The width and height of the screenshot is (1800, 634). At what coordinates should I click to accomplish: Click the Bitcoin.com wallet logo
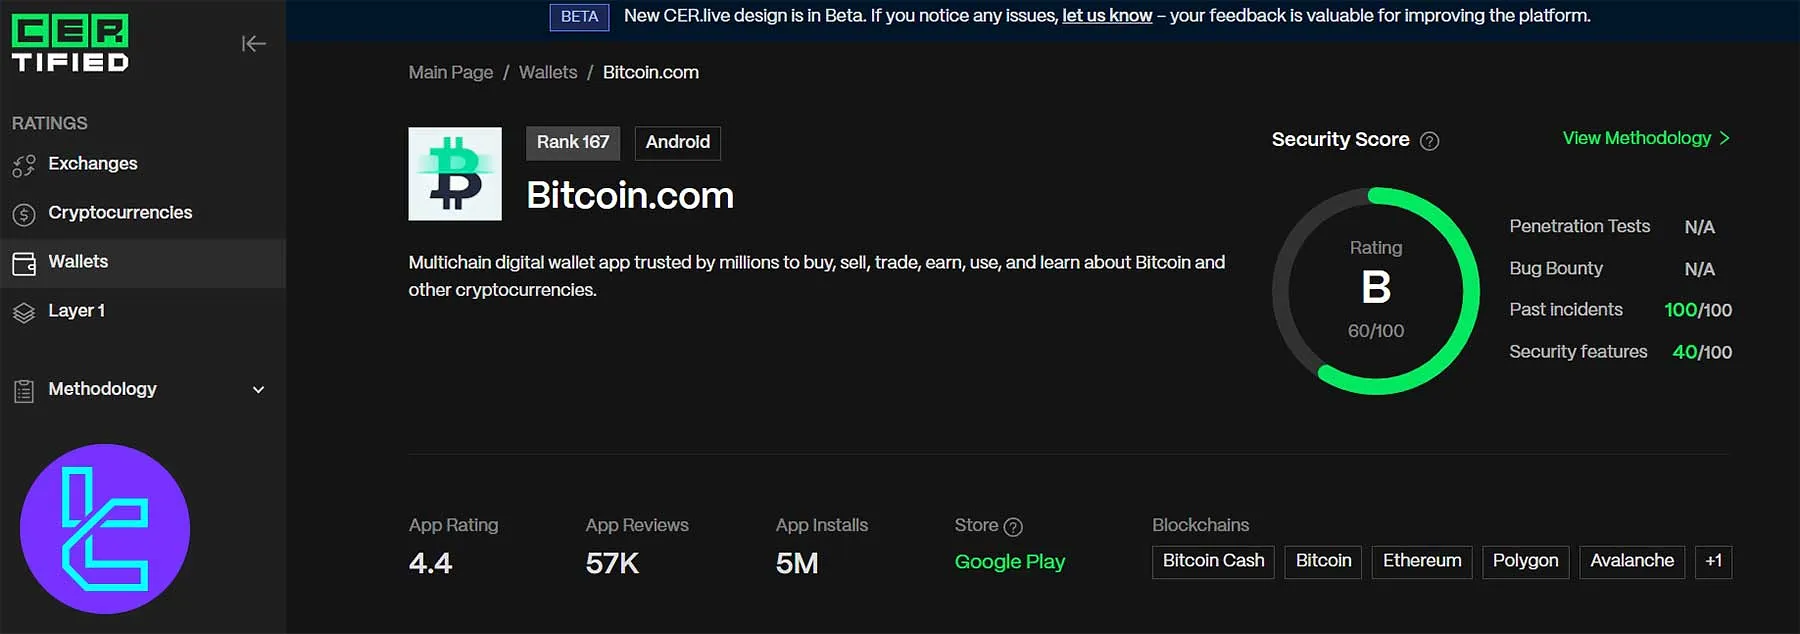(x=455, y=174)
